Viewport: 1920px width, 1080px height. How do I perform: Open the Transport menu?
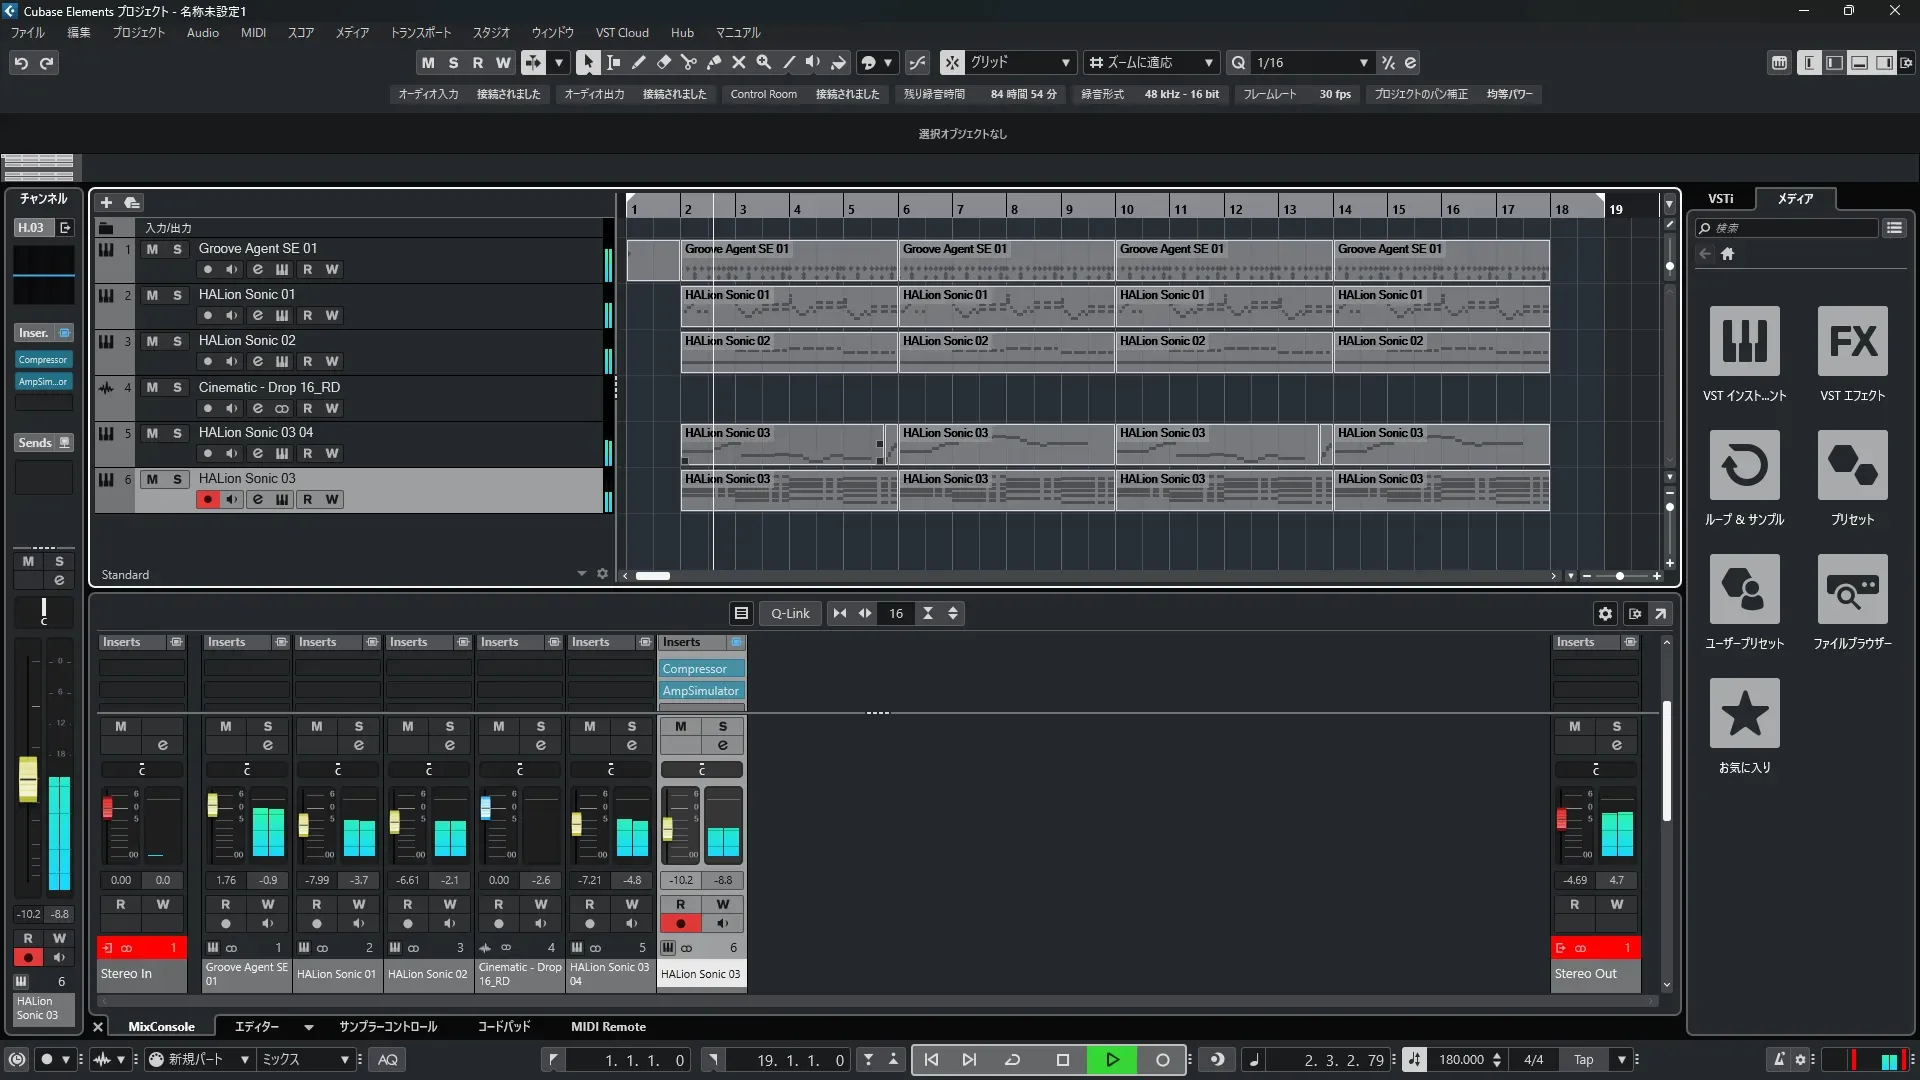[420, 33]
